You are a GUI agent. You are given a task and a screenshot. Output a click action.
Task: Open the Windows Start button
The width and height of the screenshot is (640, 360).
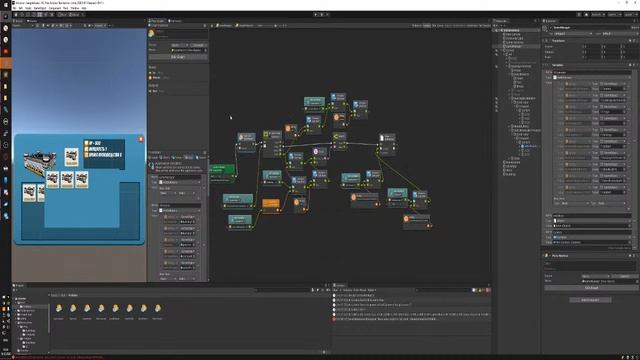pos(5,4)
